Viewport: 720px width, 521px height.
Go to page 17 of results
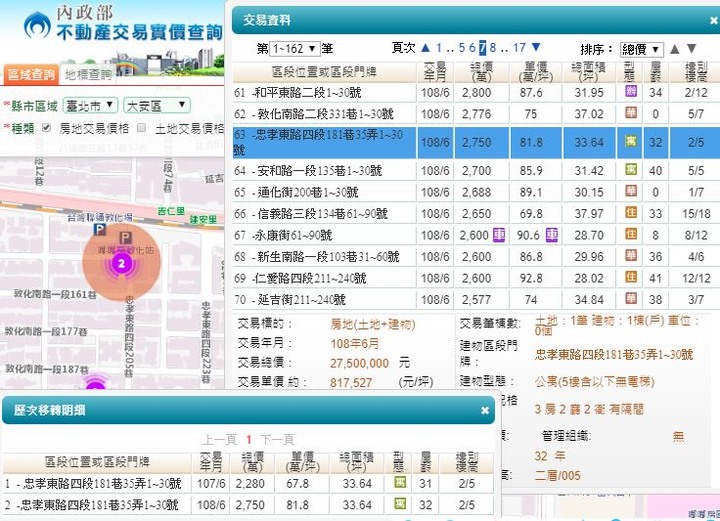[x=519, y=47]
